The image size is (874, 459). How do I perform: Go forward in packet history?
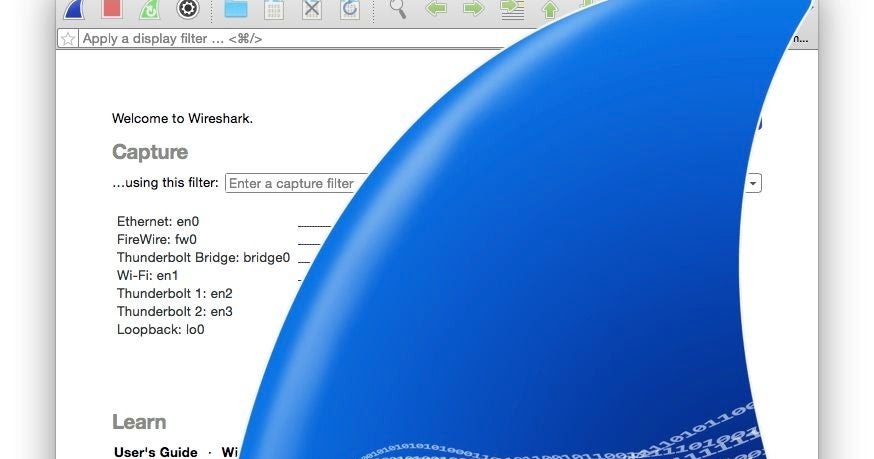[474, 8]
